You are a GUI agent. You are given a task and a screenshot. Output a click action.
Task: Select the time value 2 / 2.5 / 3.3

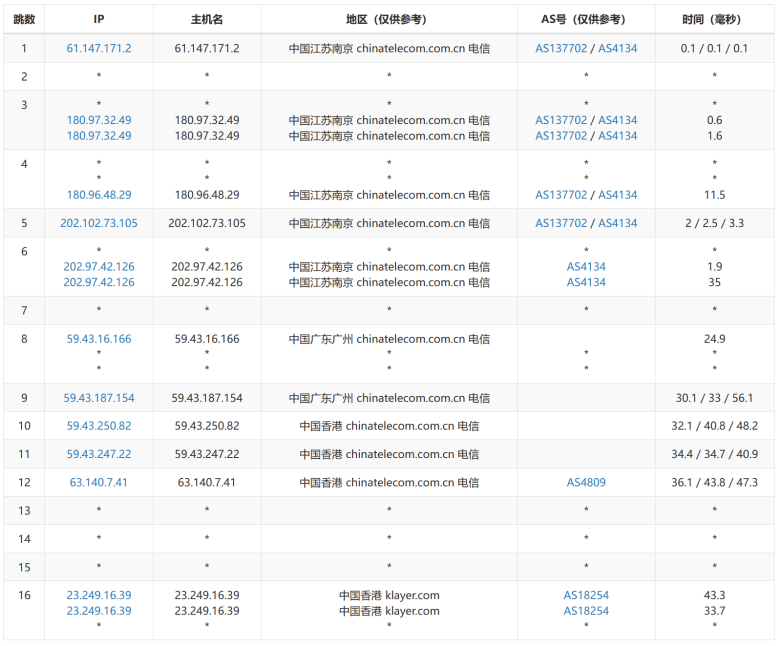pos(714,223)
